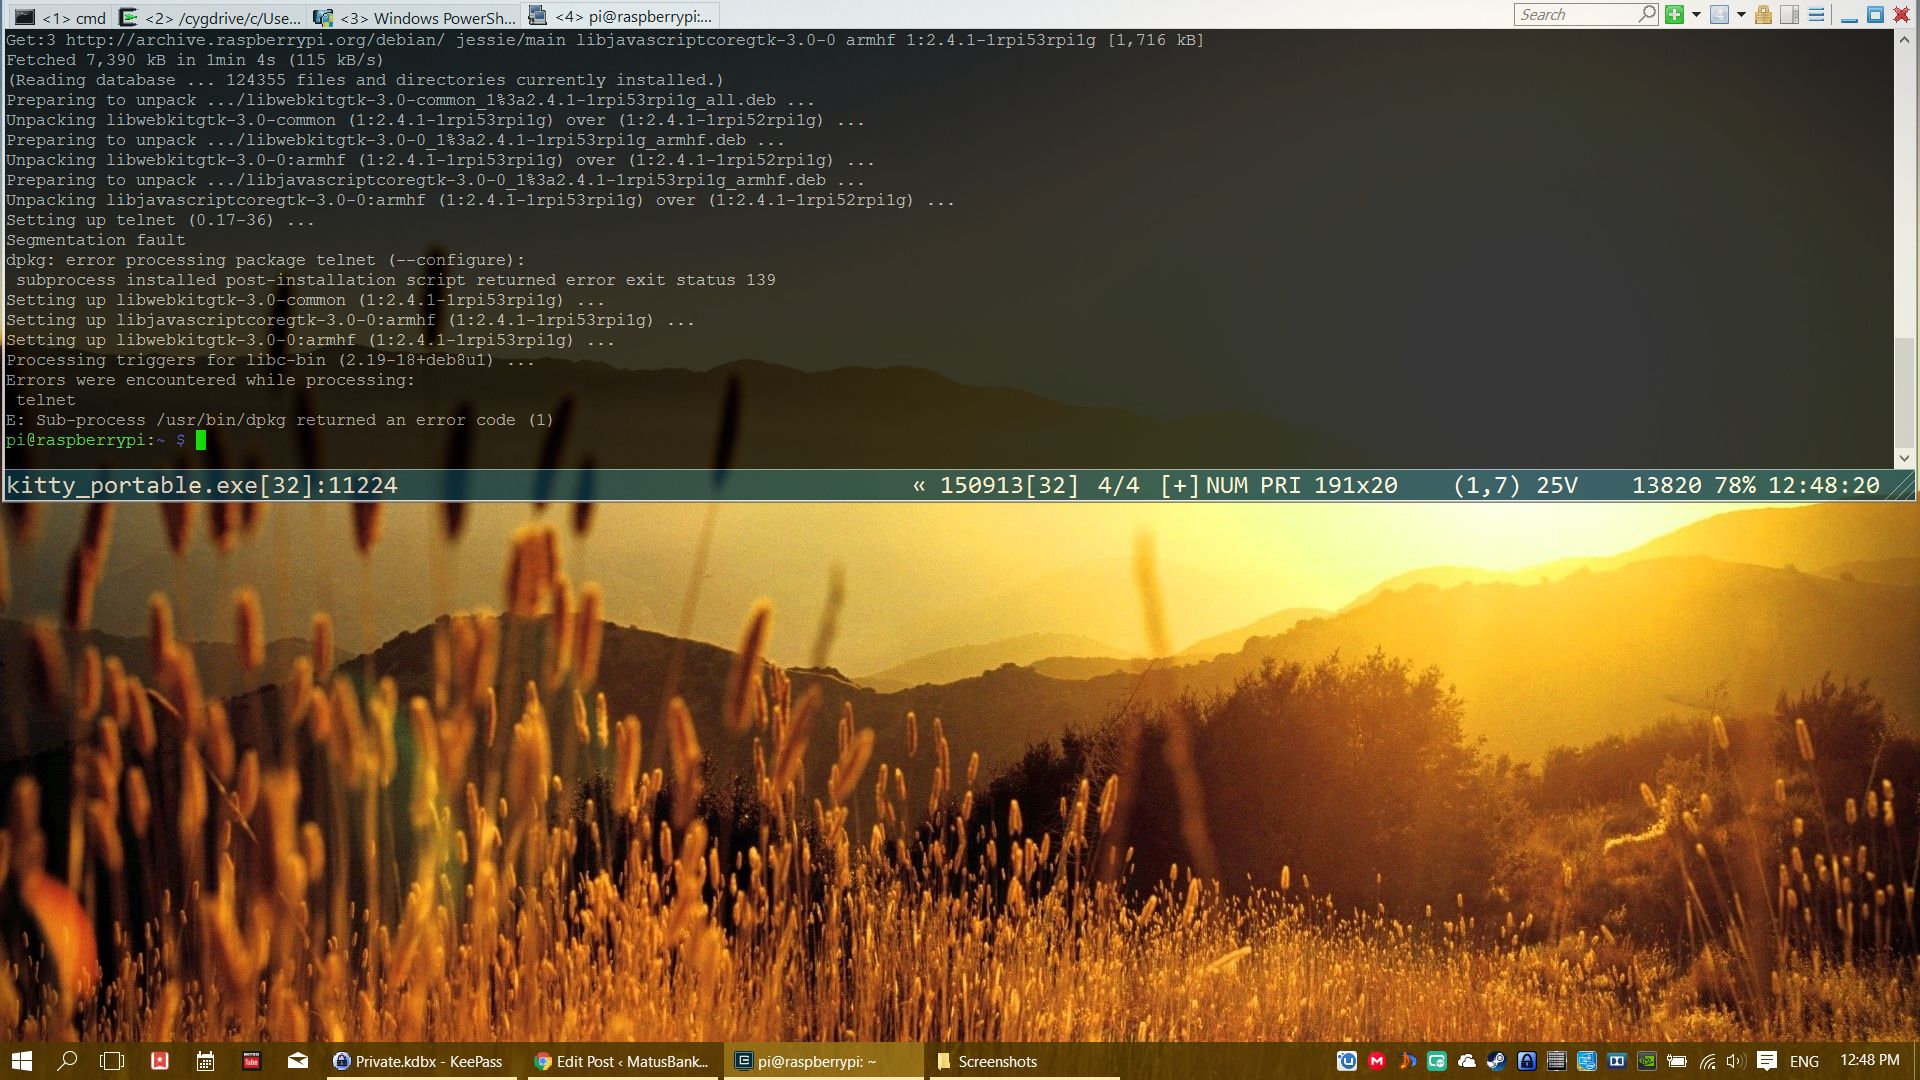The image size is (1920, 1080).
Task: Toggle NUM indicator in status bar
Action: point(1227,485)
